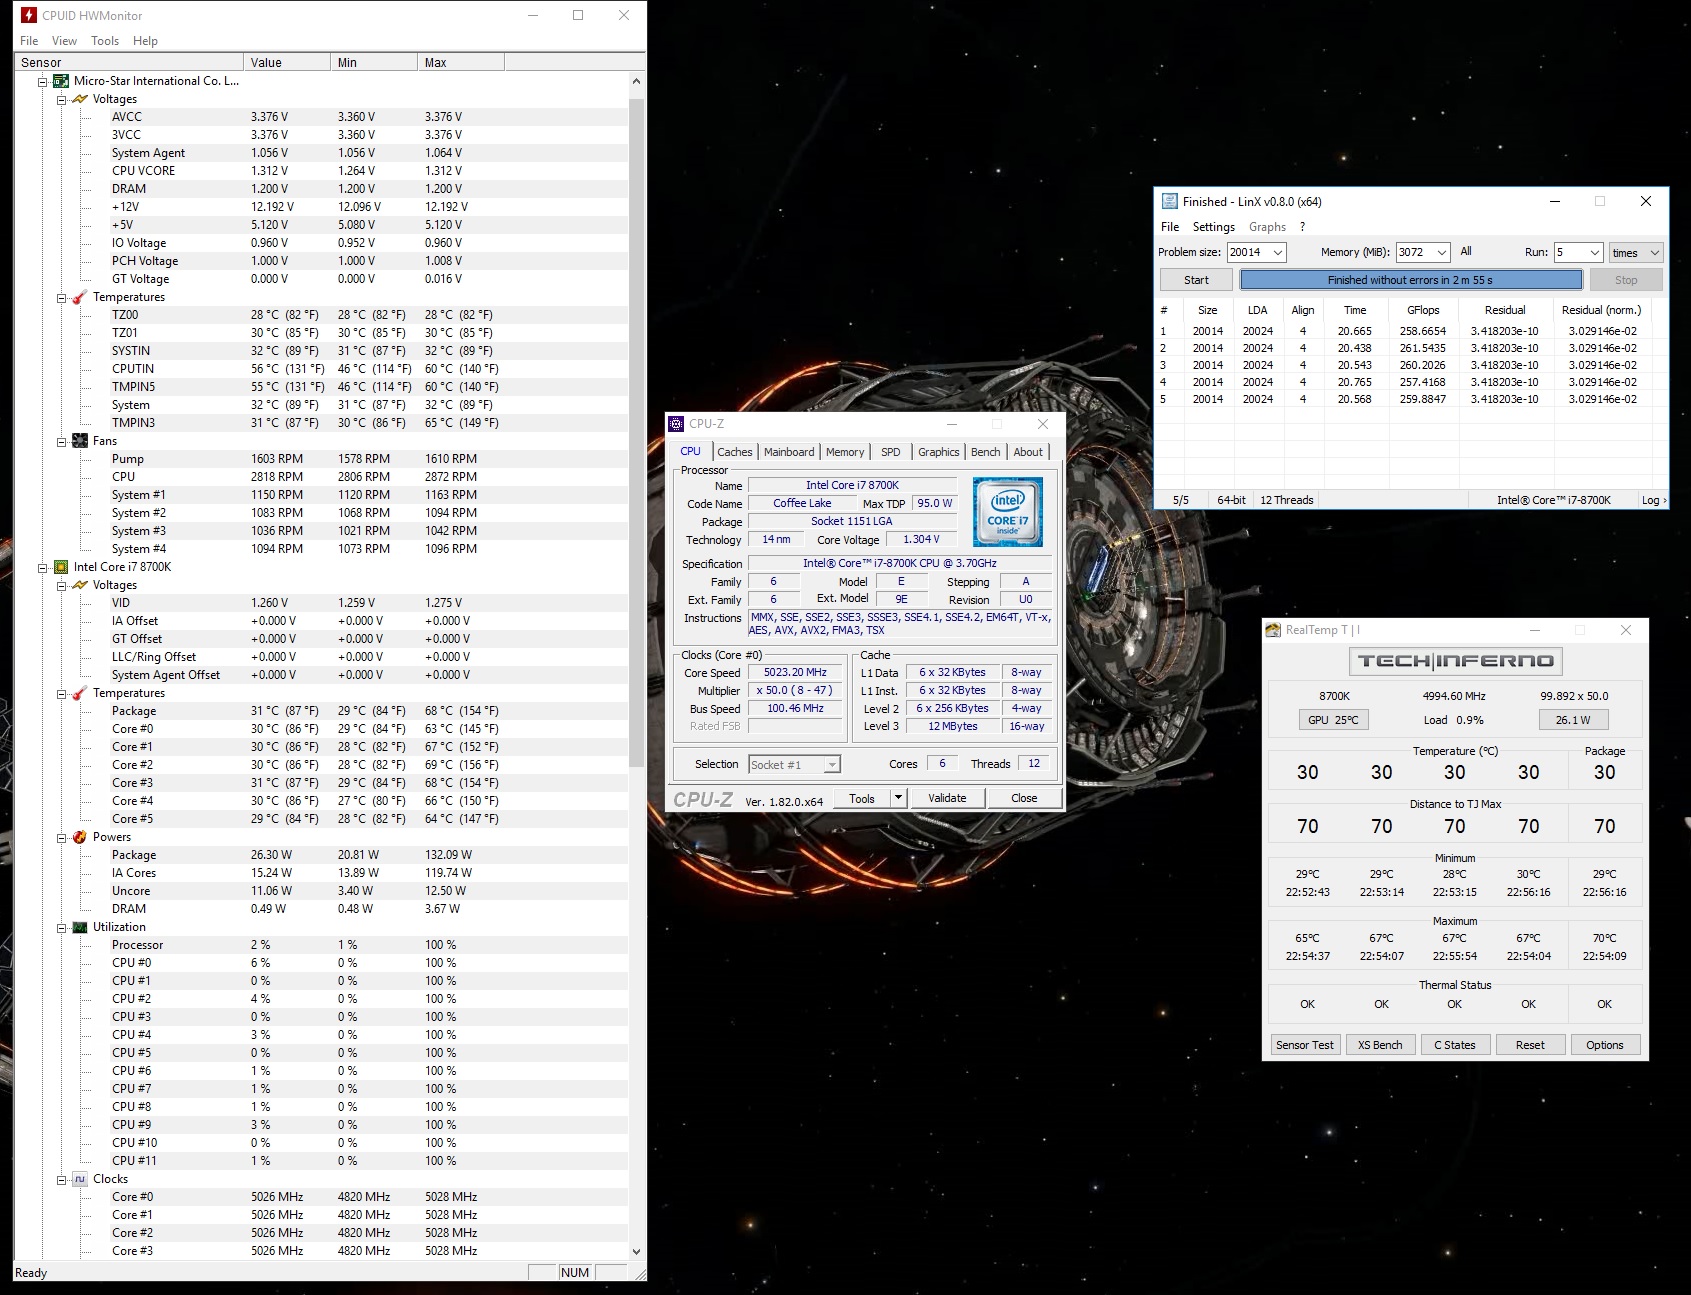
Task: Click the LinX finished progress bar
Action: pyautogui.click(x=1410, y=280)
